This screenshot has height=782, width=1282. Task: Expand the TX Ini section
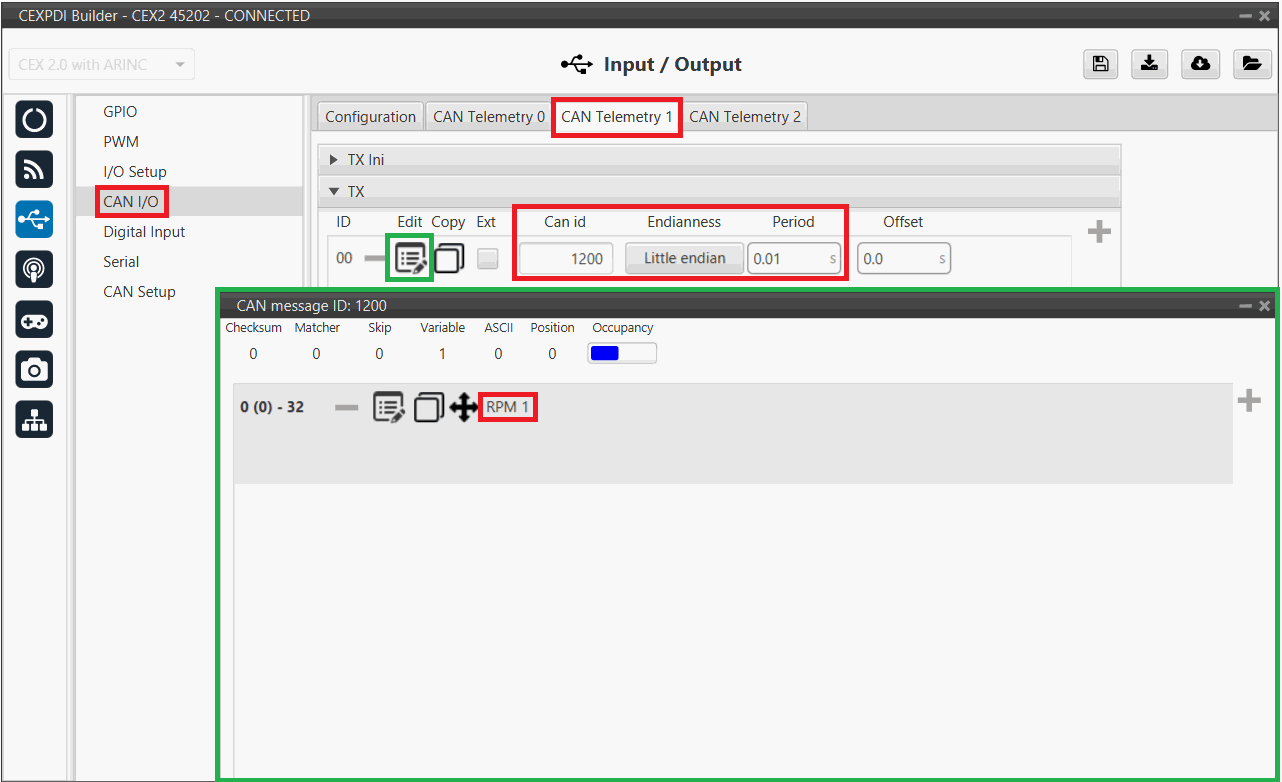pos(335,160)
